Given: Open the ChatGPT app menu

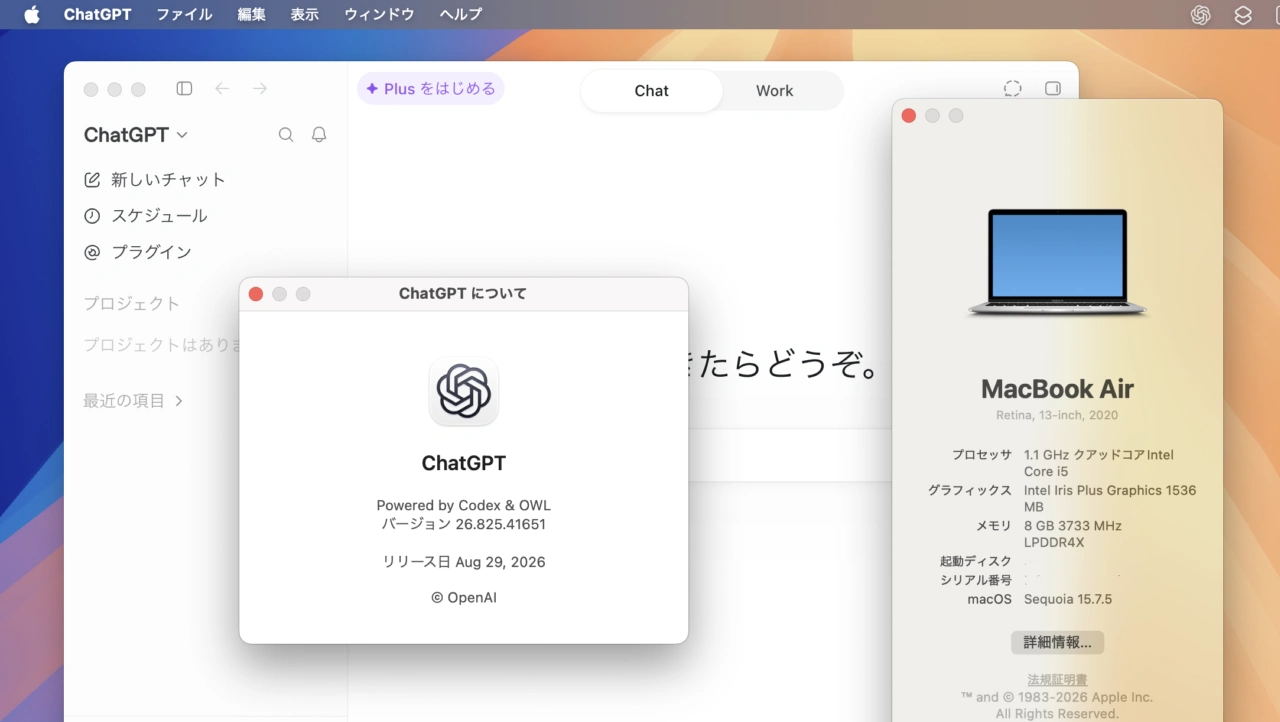Looking at the screenshot, I should tap(97, 15).
